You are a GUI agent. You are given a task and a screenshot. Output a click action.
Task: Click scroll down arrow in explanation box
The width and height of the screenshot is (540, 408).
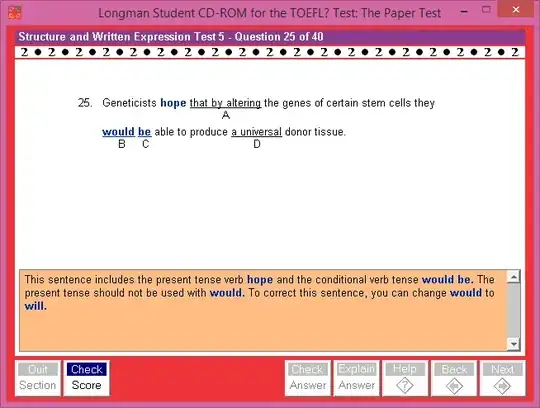pyautogui.click(x=513, y=344)
